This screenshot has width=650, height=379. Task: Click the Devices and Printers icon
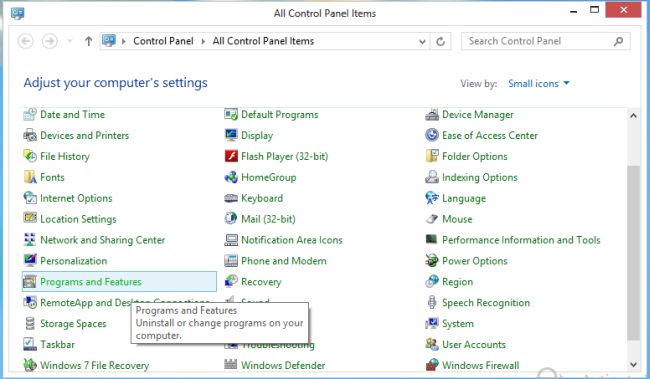30,135
